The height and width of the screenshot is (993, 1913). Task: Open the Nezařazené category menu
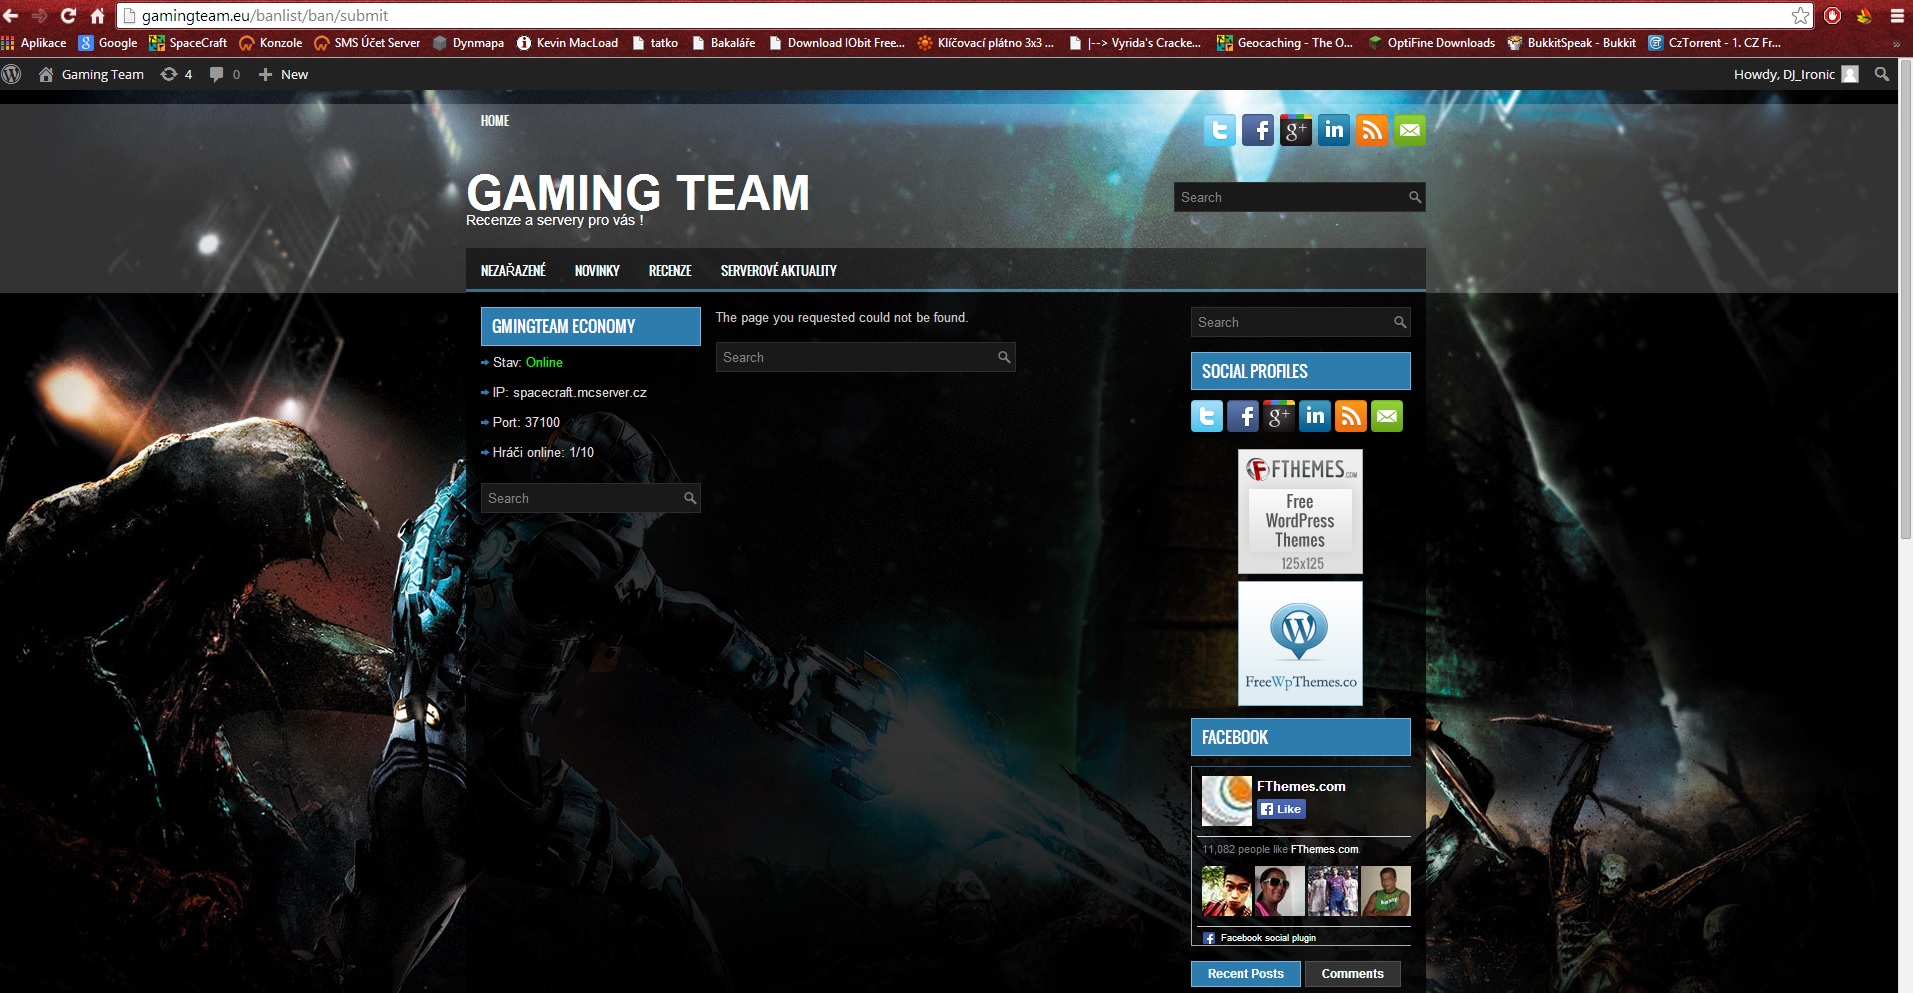pos(513,271)
